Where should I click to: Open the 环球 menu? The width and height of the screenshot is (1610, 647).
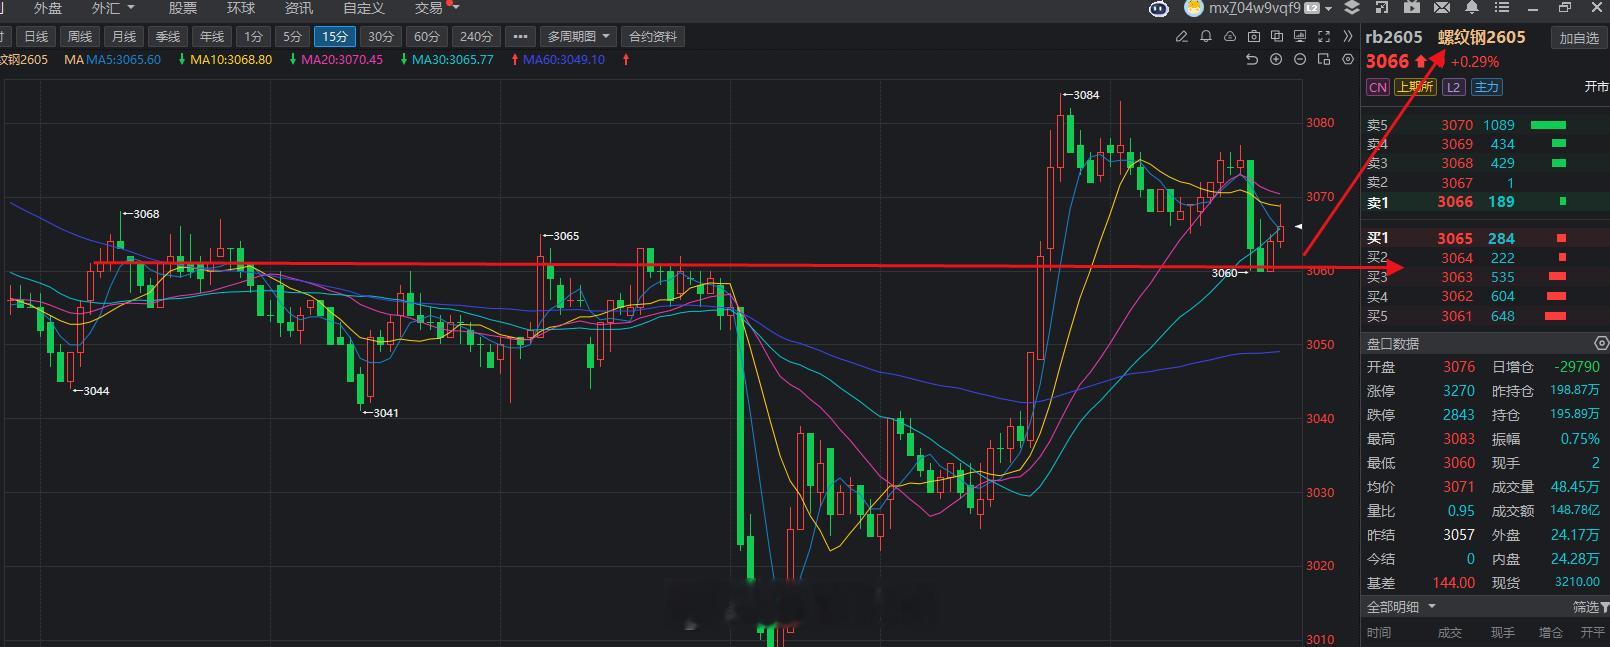click(x=240, y=8)
